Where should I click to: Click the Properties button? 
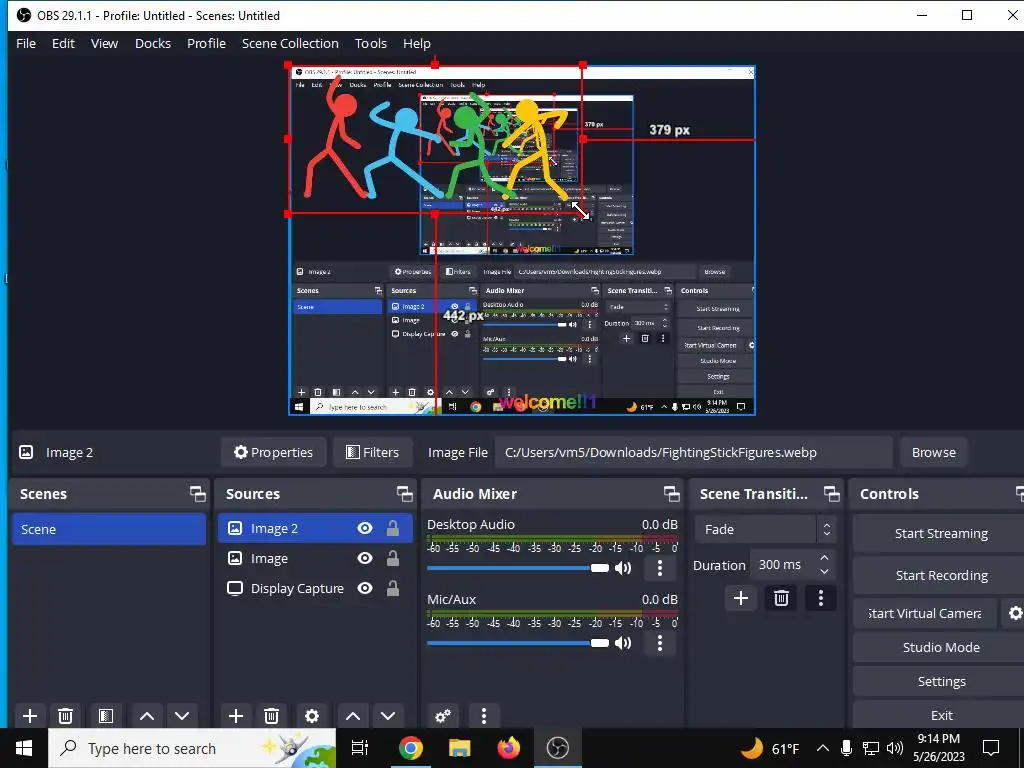click(274, 452)
